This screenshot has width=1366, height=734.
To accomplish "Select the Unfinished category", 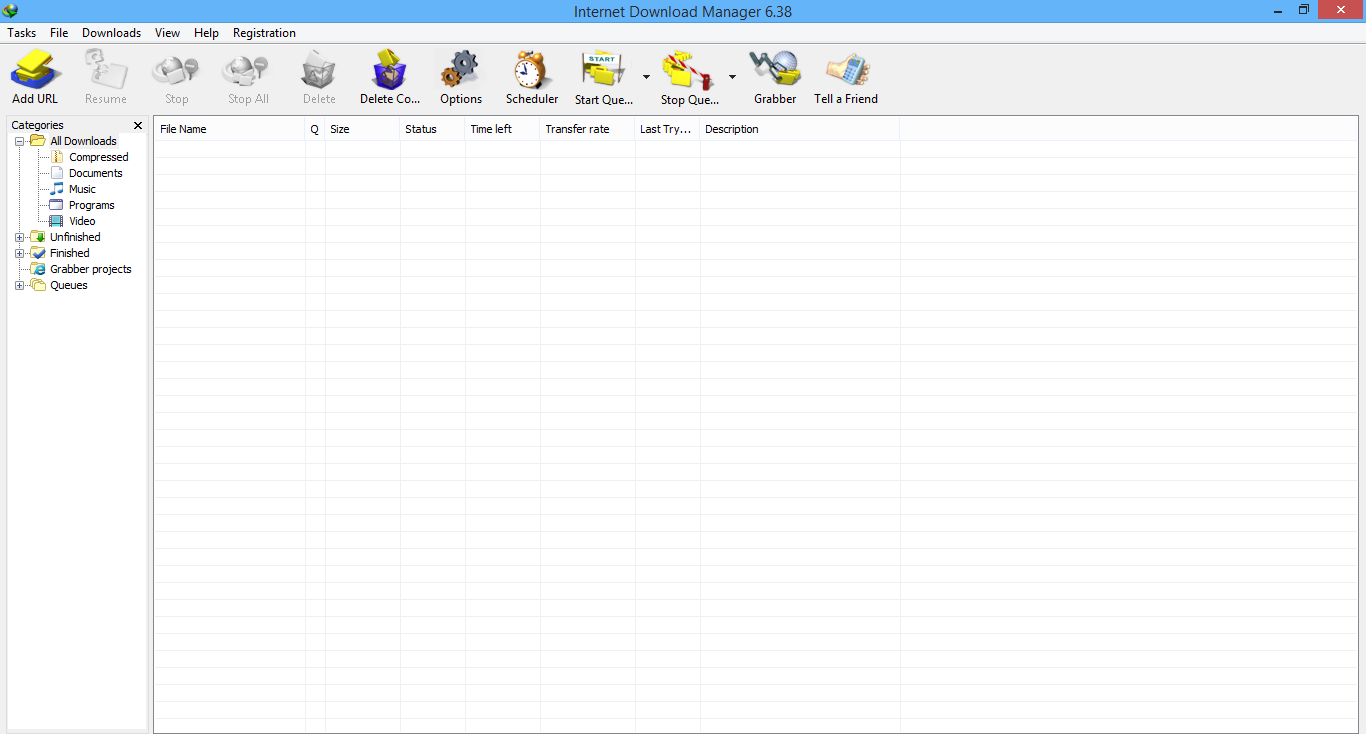I will click(x=75, y=237).
